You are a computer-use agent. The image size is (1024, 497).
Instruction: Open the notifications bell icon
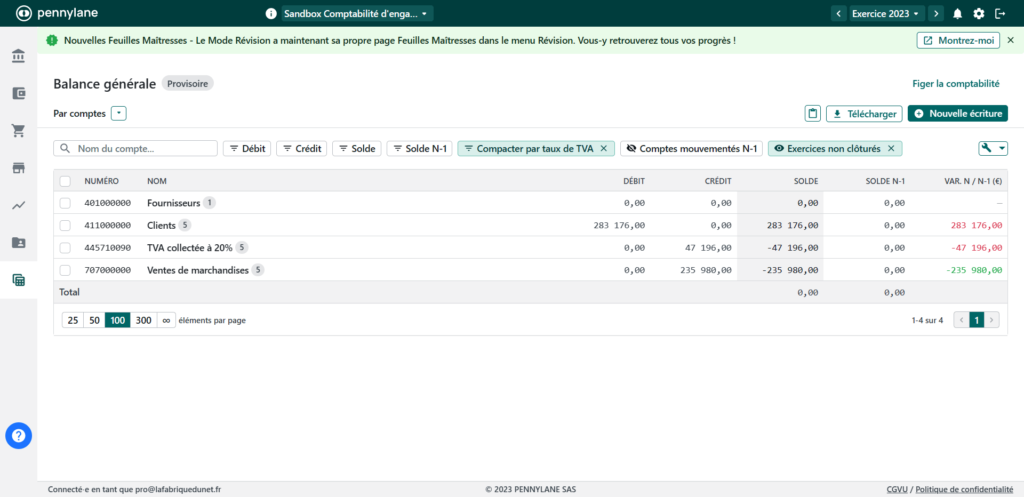(x=957, y=13)
